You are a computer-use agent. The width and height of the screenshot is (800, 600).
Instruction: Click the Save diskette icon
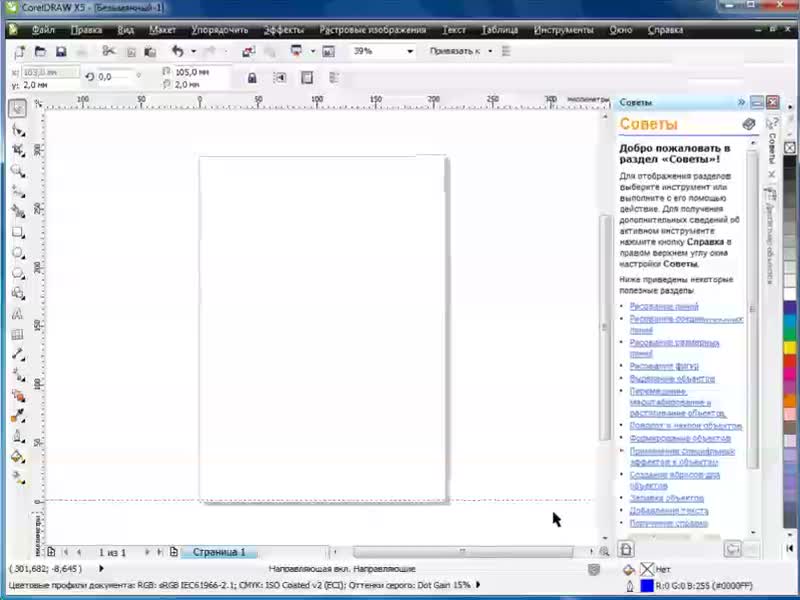[61, 52]
